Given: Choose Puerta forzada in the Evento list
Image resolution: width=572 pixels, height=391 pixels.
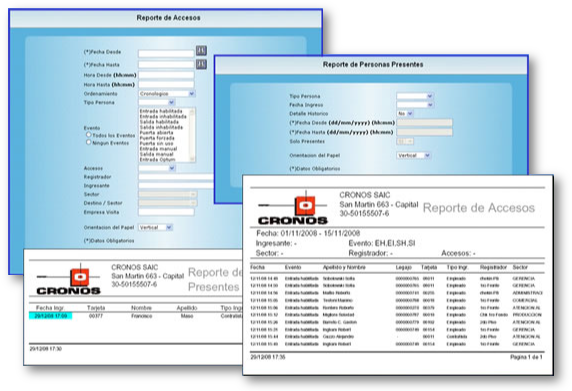Looking at the screenshot, I should click(x=157, y=138).
